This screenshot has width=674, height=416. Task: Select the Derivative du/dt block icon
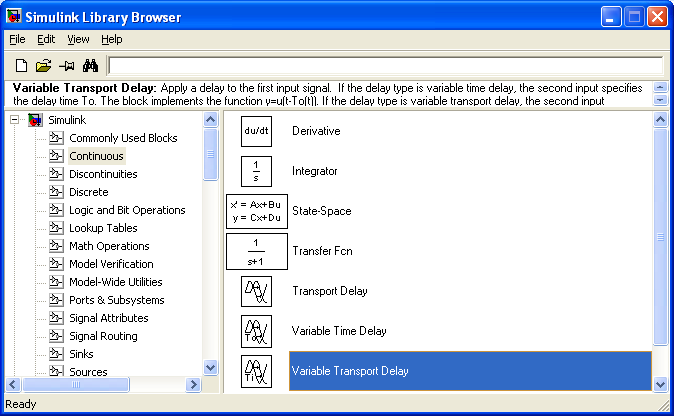coord(256,132)
